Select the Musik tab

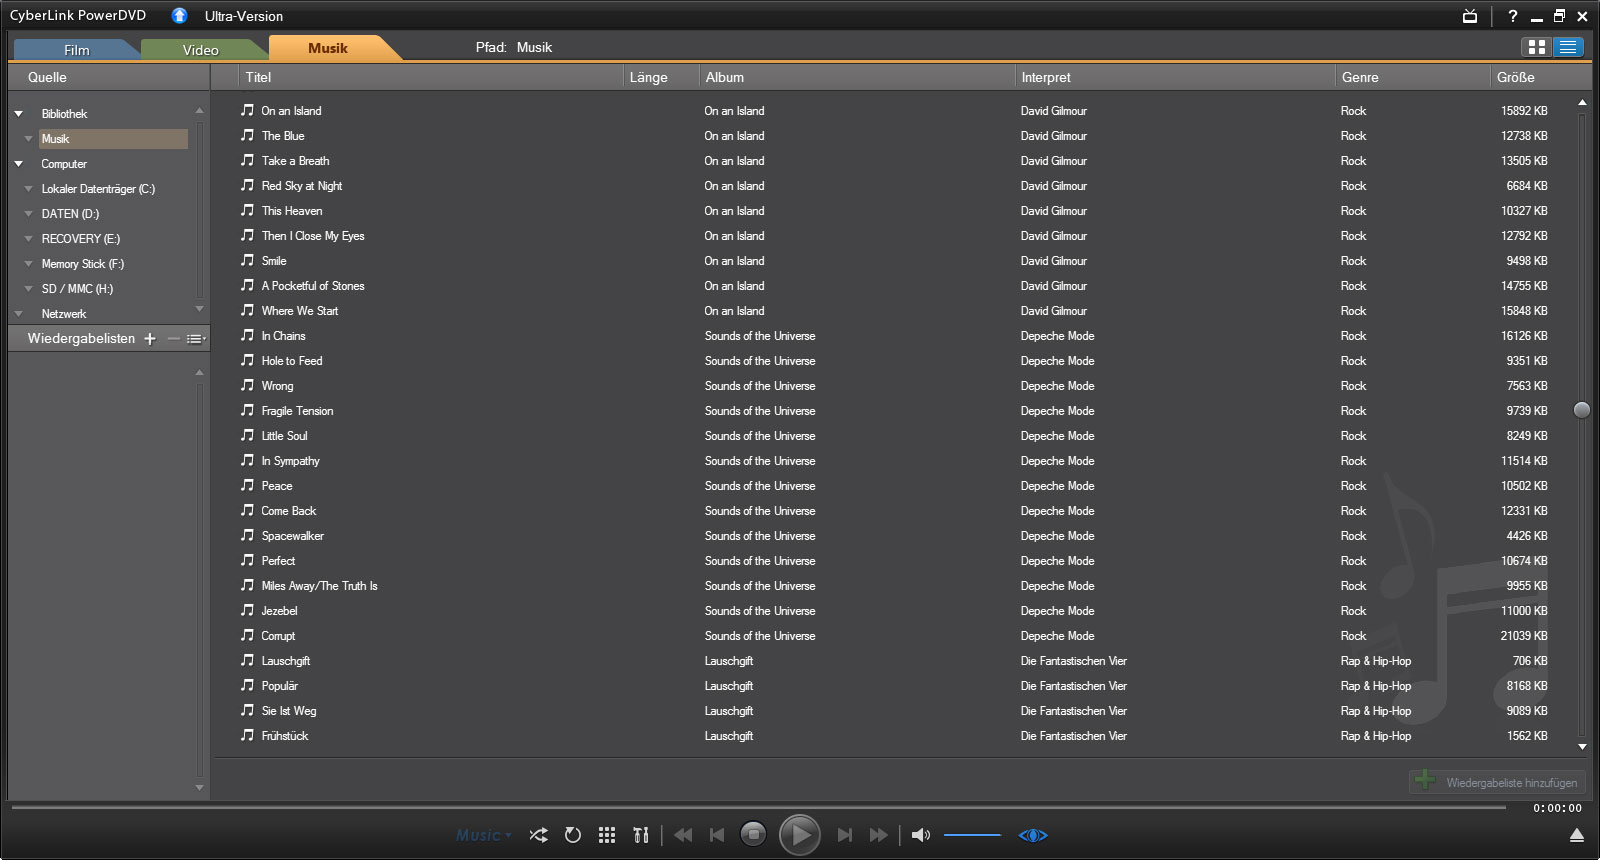328,48
